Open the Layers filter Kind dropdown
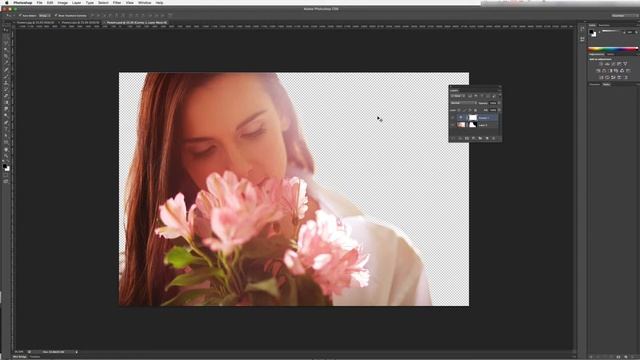This screenshot has width=640, height=360. click(x=458, y=96)
